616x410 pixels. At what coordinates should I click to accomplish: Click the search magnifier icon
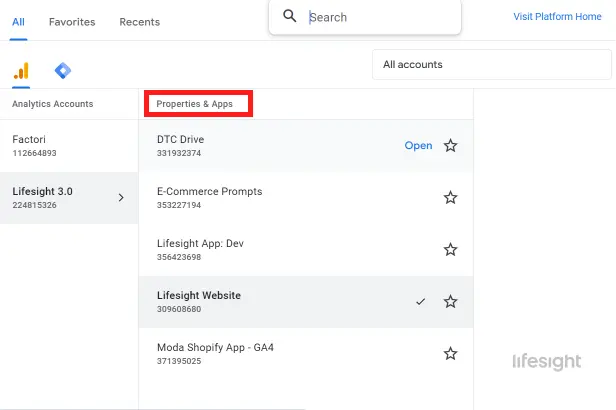(x=290, y=16)
